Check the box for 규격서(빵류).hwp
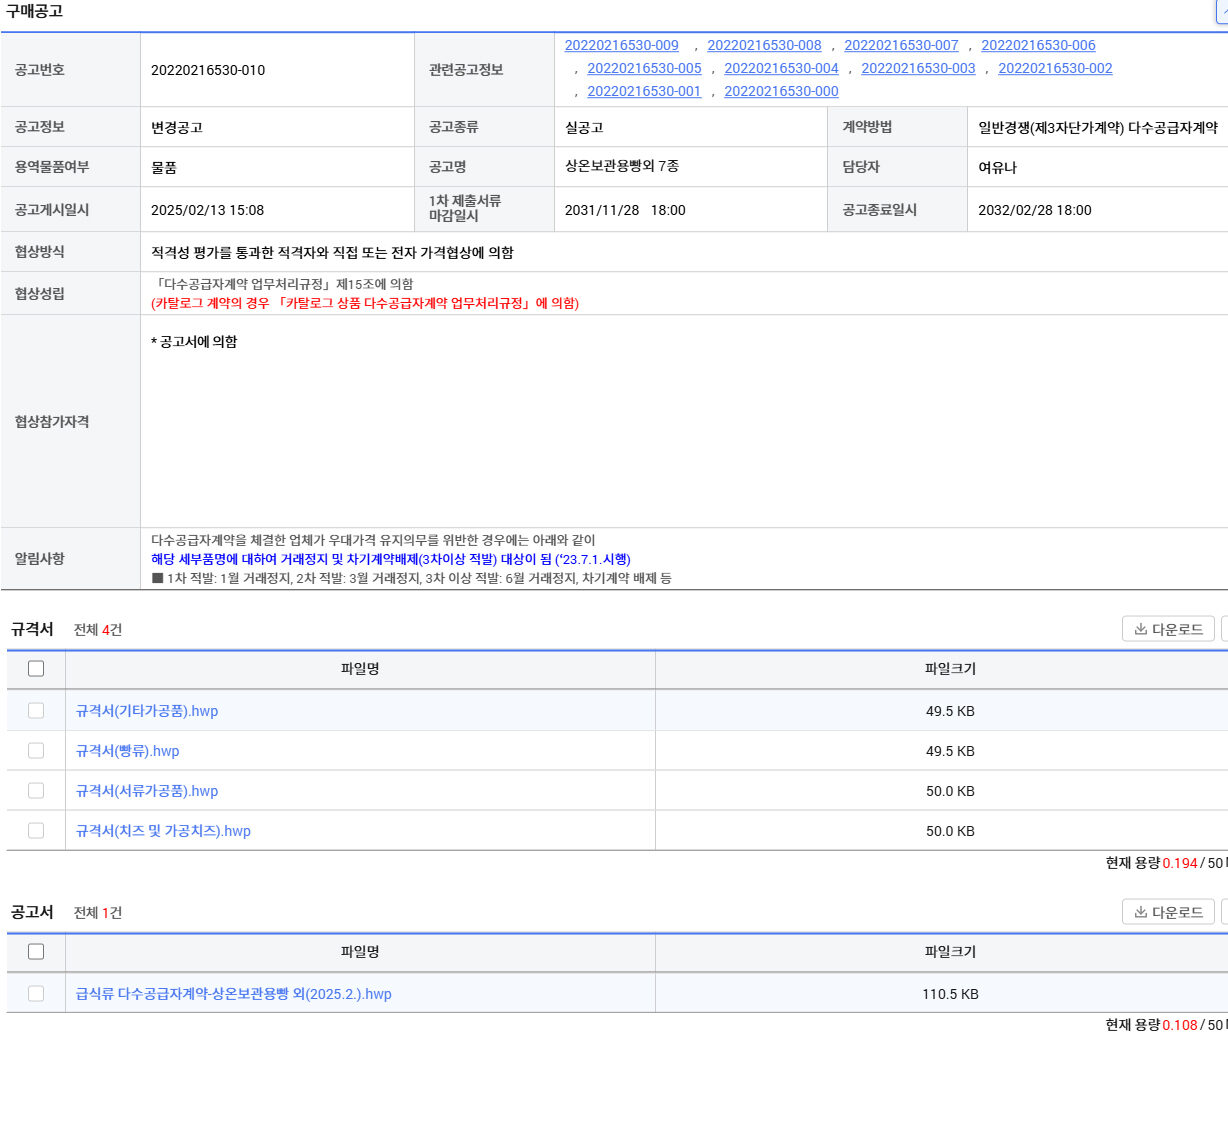The height and width of the screenshot is (1134, 1228). (x=36, y=751)
